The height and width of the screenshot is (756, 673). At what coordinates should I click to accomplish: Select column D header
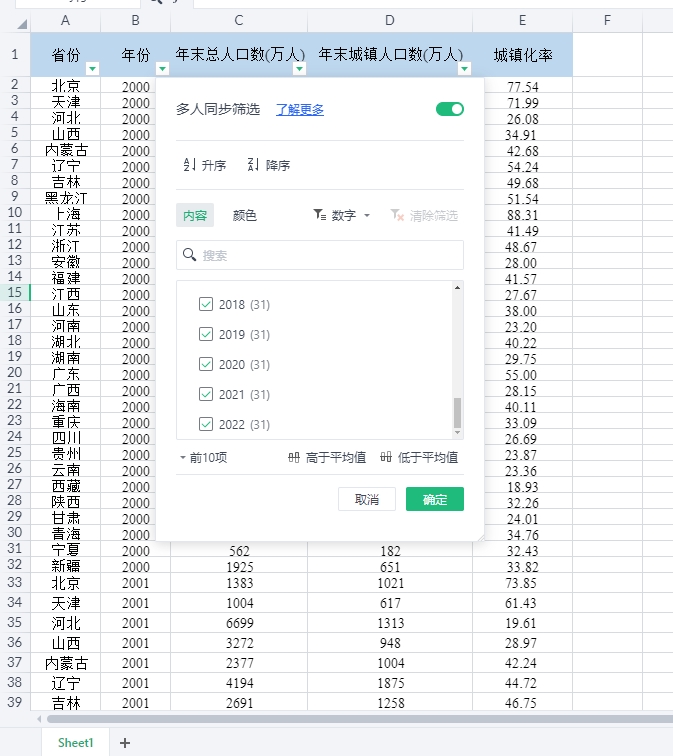pos(390,20)
